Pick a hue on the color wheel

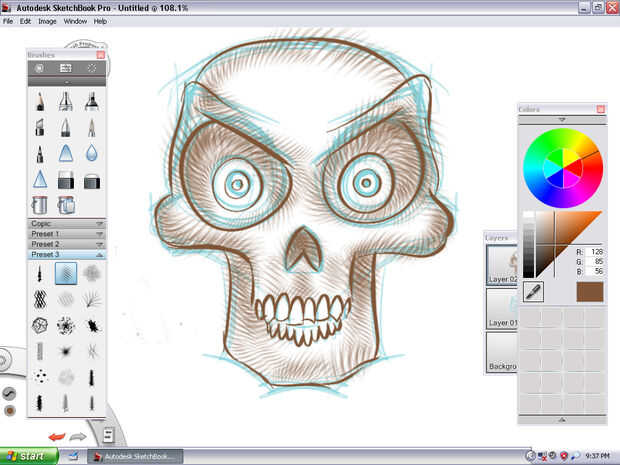563,168
